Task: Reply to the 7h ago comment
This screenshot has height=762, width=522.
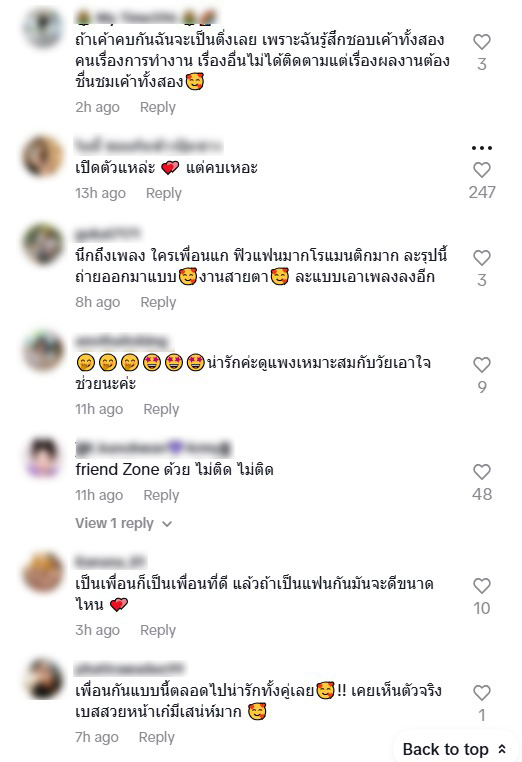Action: (x=157, y=737)
